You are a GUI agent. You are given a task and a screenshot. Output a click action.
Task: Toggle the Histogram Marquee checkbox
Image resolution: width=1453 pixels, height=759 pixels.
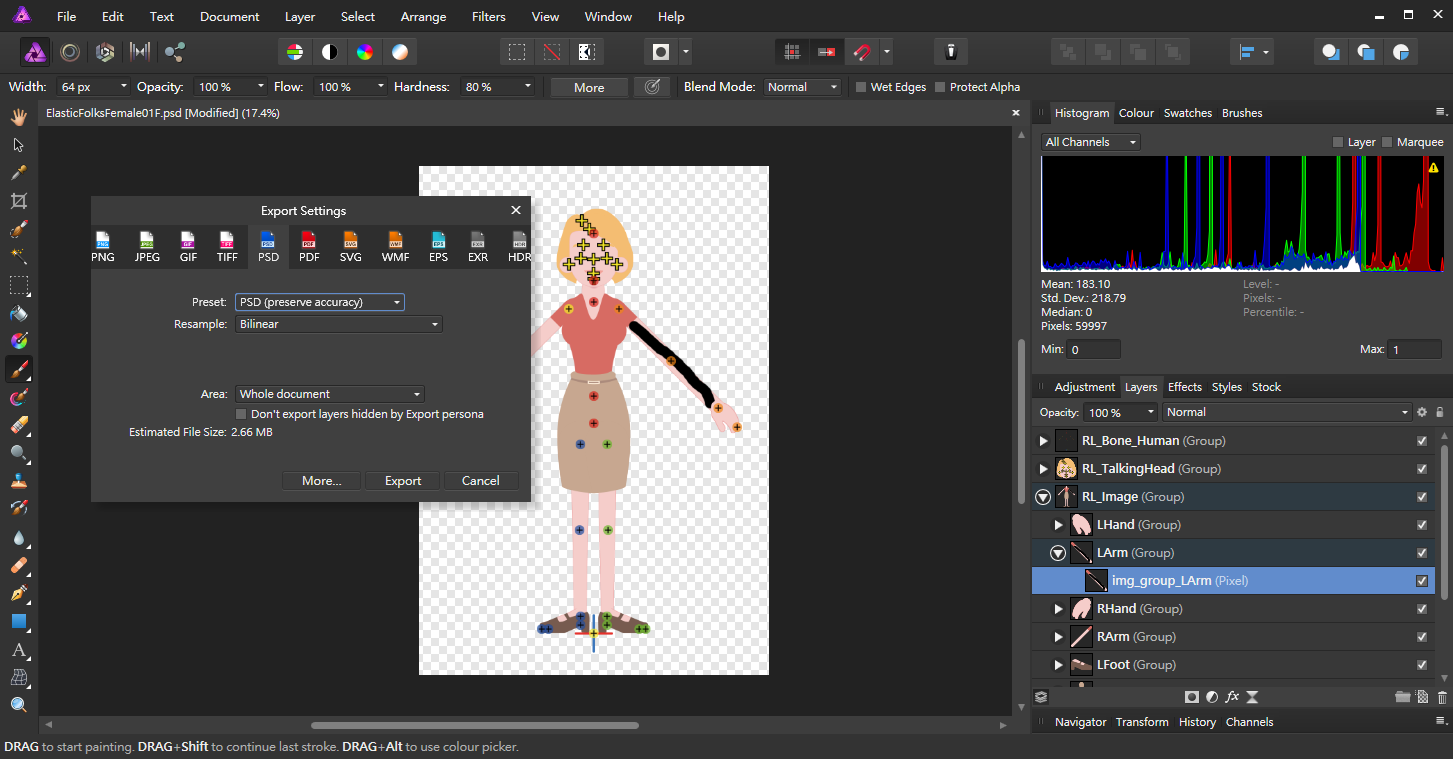(1387, 142)
